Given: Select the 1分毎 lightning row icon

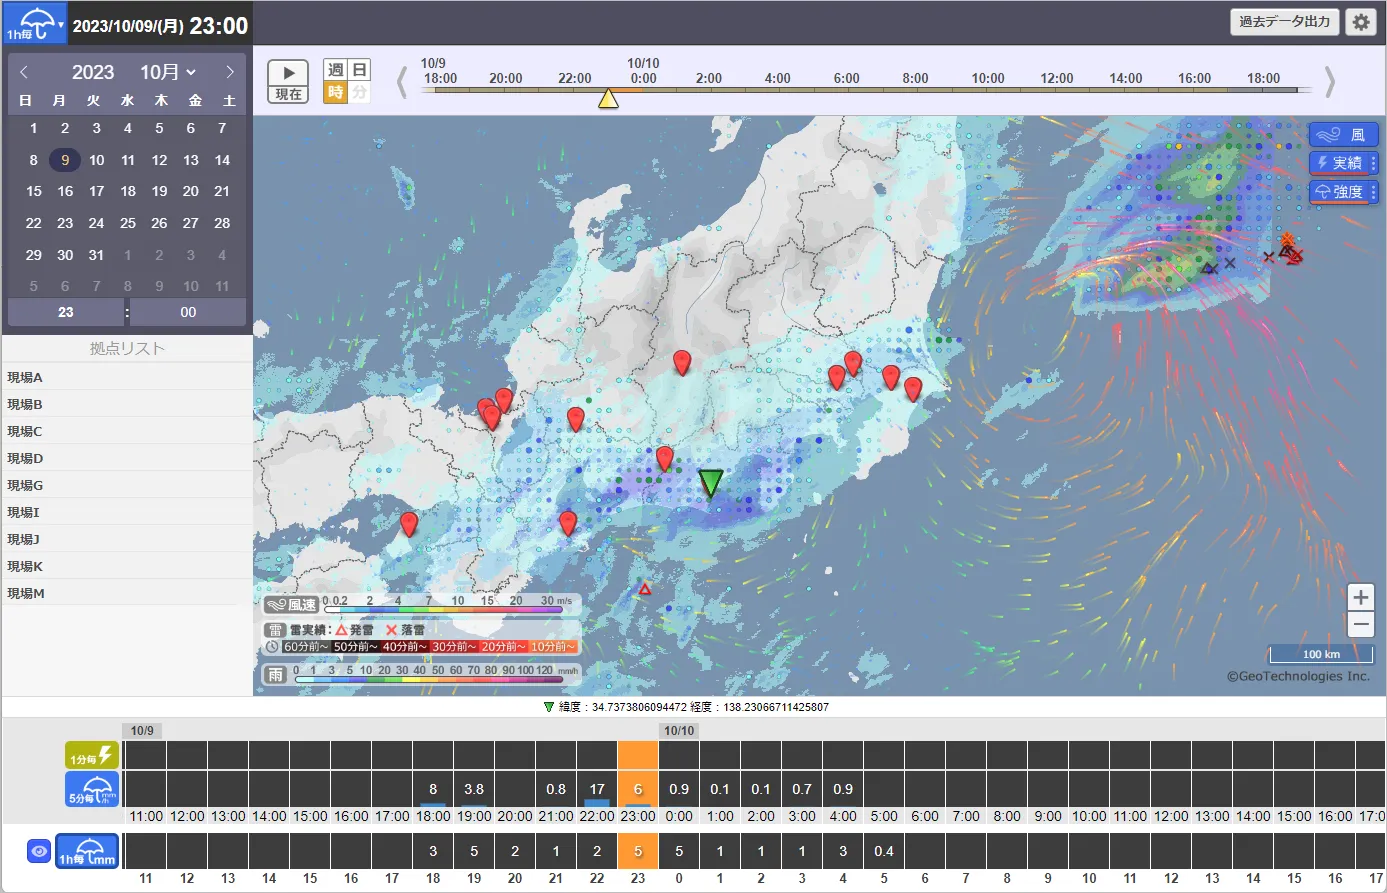Looking at the screenshot, I should (92, 756).
